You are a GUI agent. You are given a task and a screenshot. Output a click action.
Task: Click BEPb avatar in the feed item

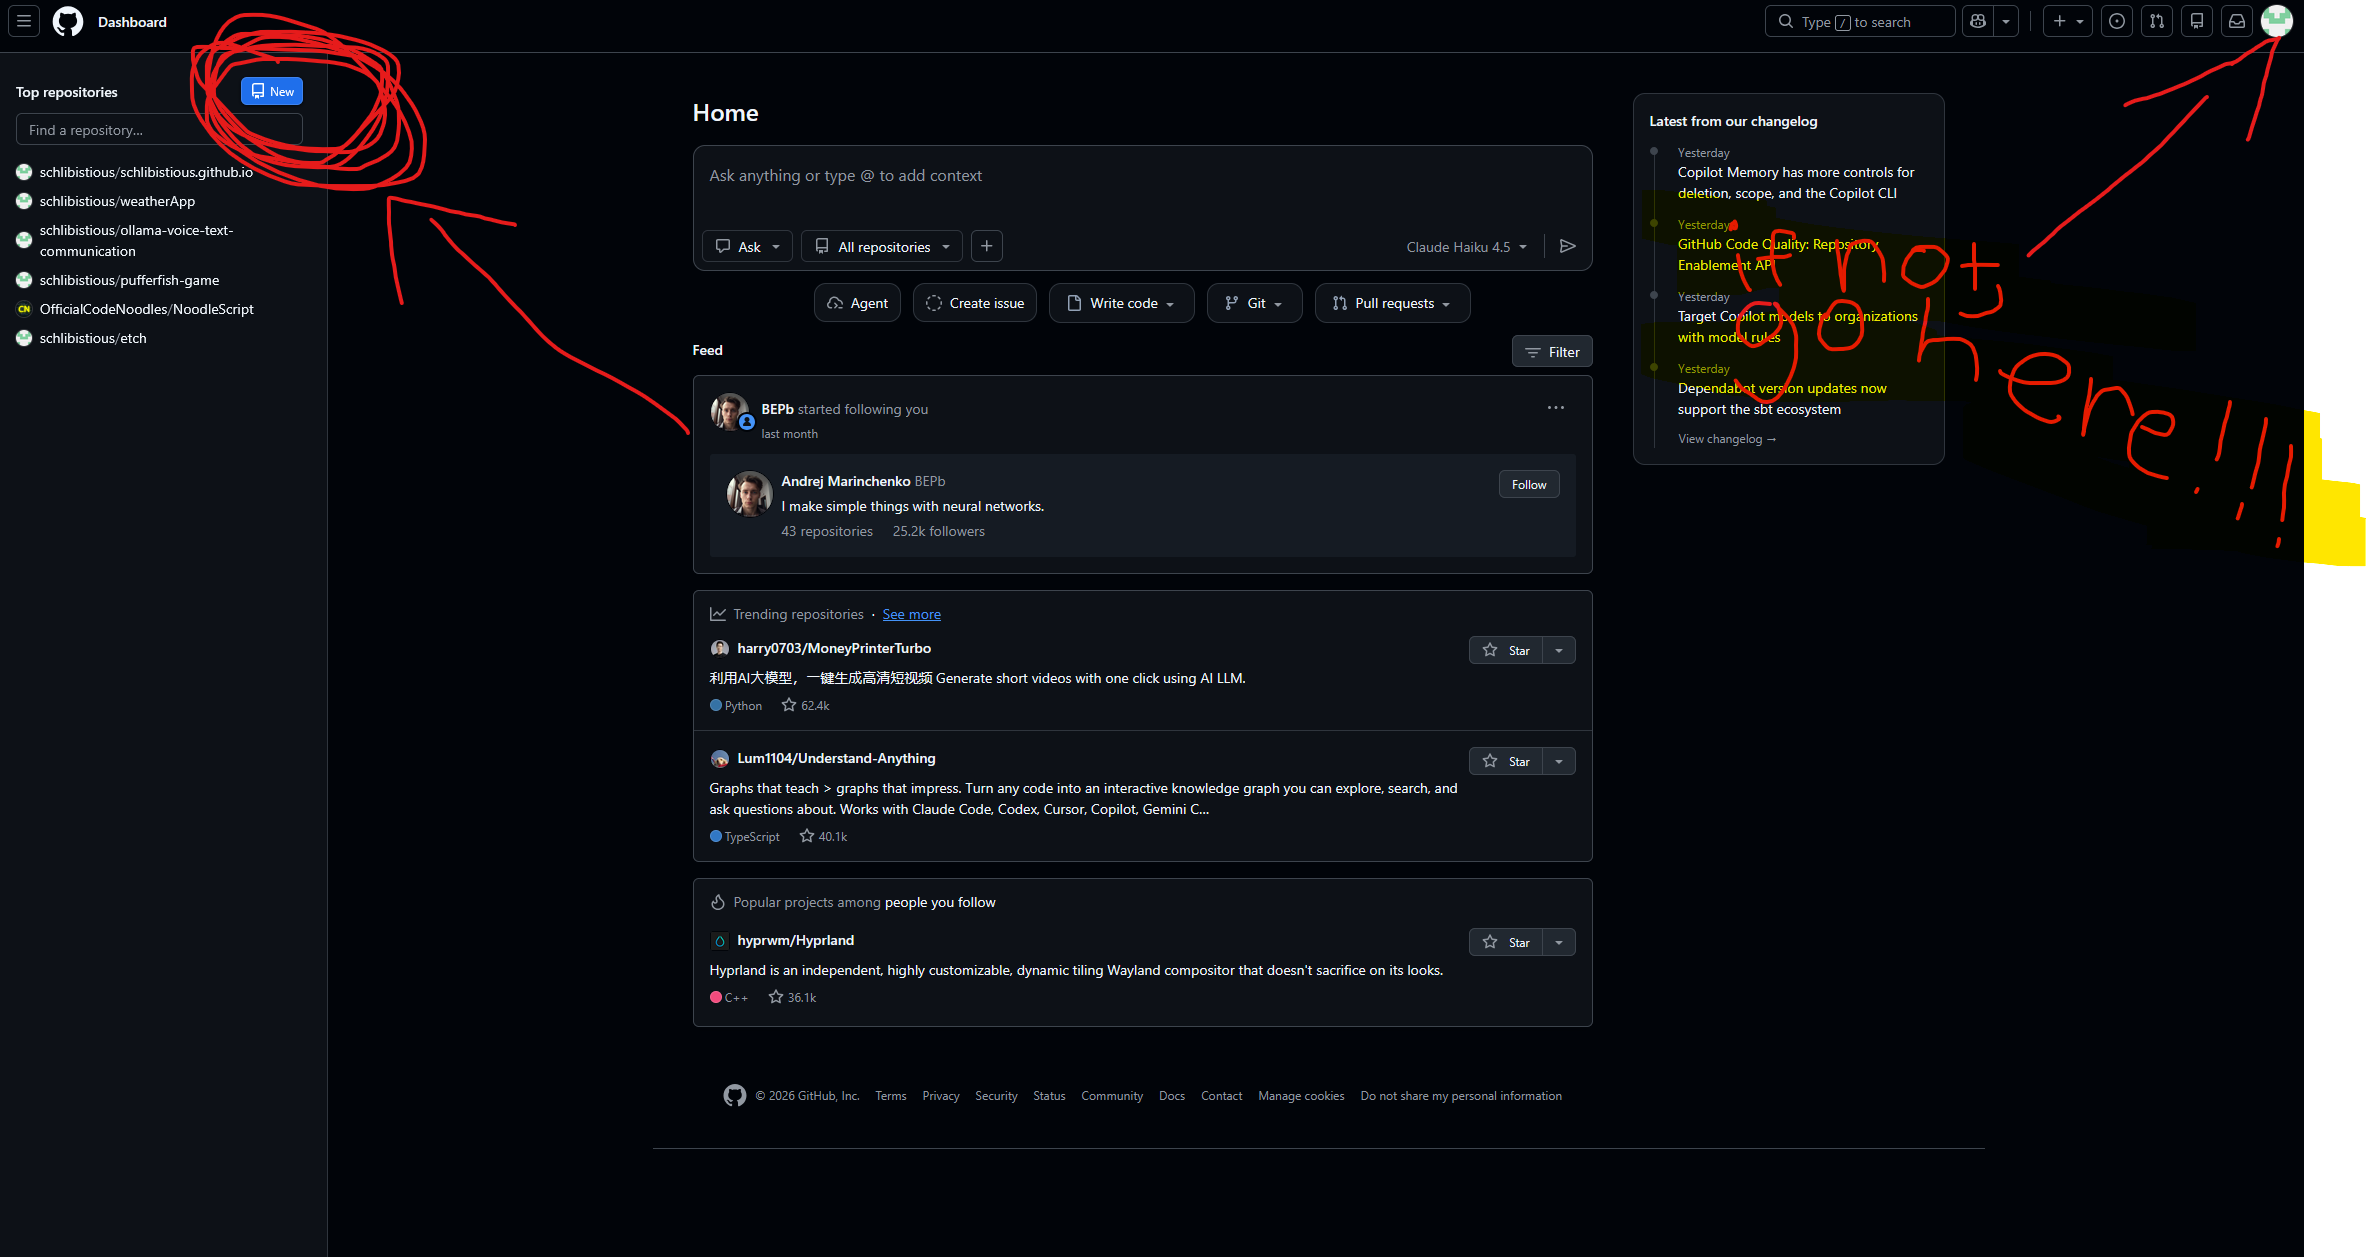(730, 411)
